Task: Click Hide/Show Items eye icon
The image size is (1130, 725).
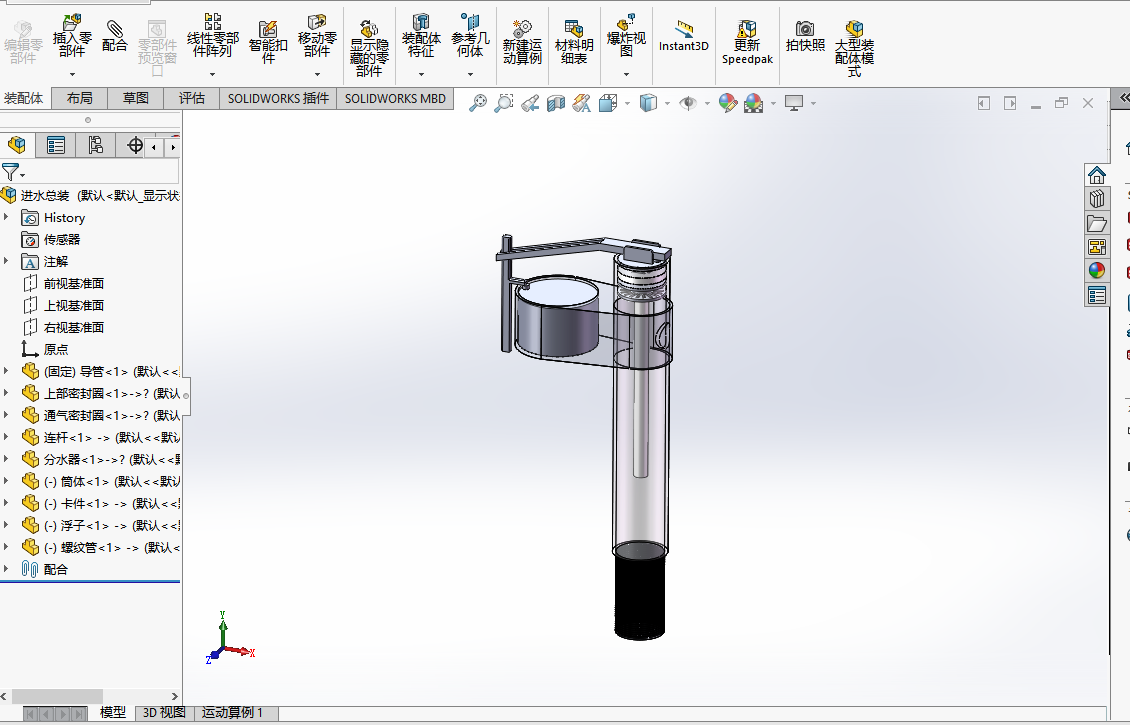Action: [x=688, y=103]
